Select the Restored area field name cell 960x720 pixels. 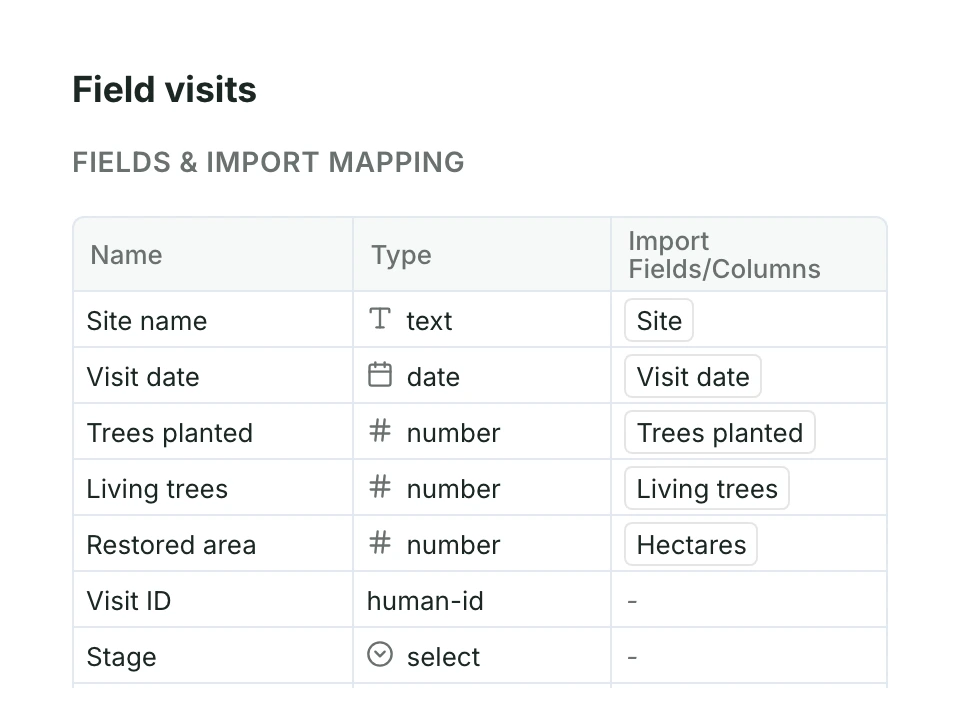(213, 544)
